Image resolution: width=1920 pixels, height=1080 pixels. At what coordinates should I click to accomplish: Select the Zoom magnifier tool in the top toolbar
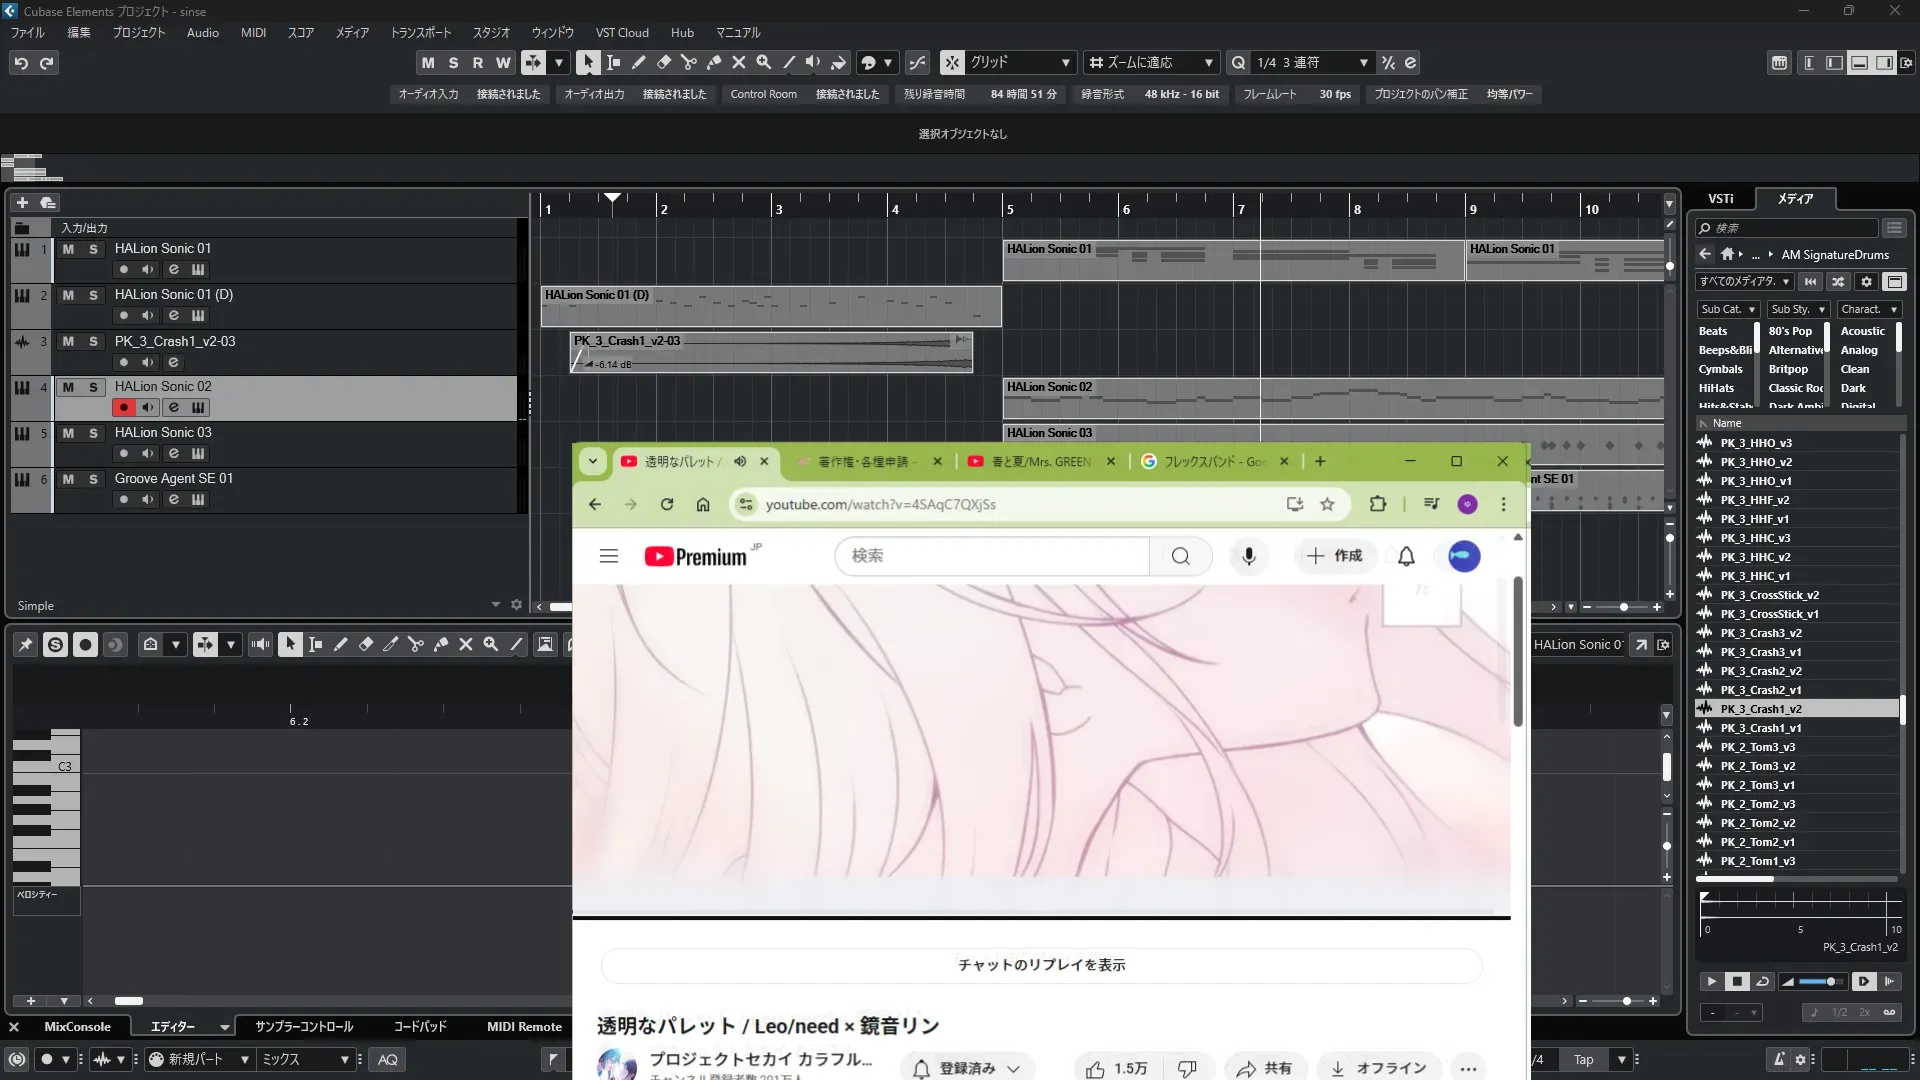click(x=763, y=62)
